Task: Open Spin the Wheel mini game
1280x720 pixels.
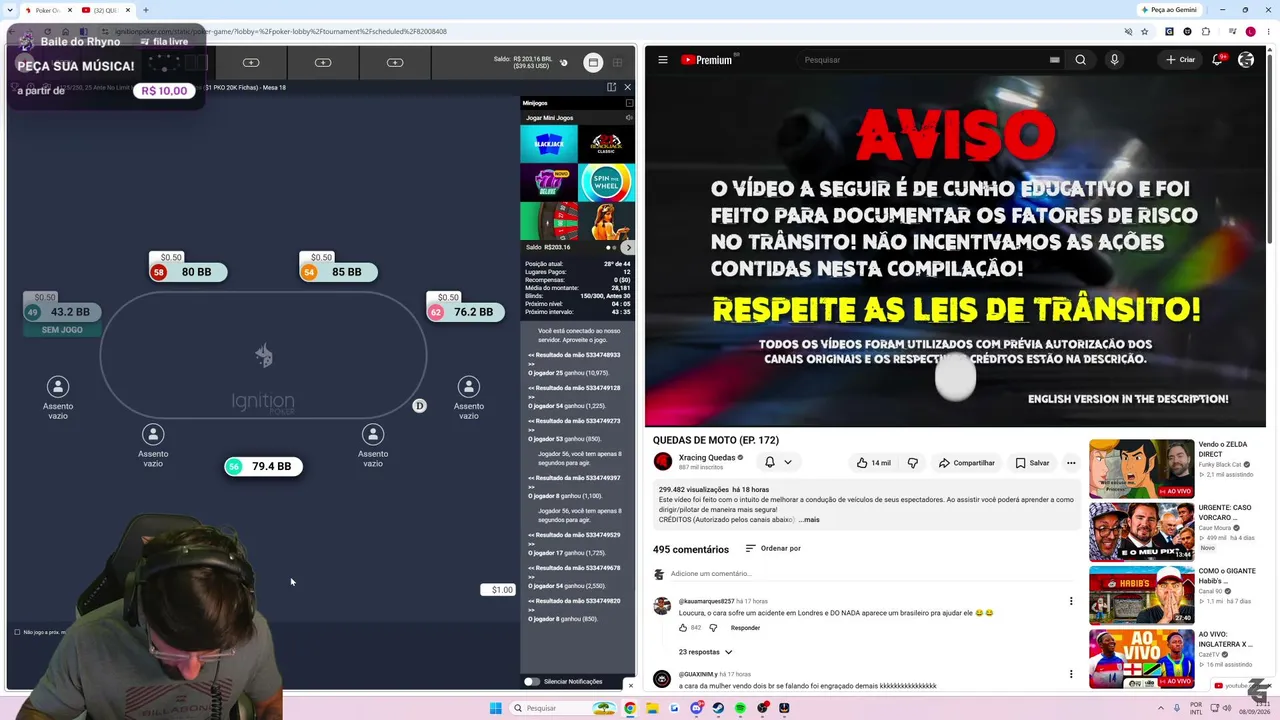Action: click(x=606, y=183)
